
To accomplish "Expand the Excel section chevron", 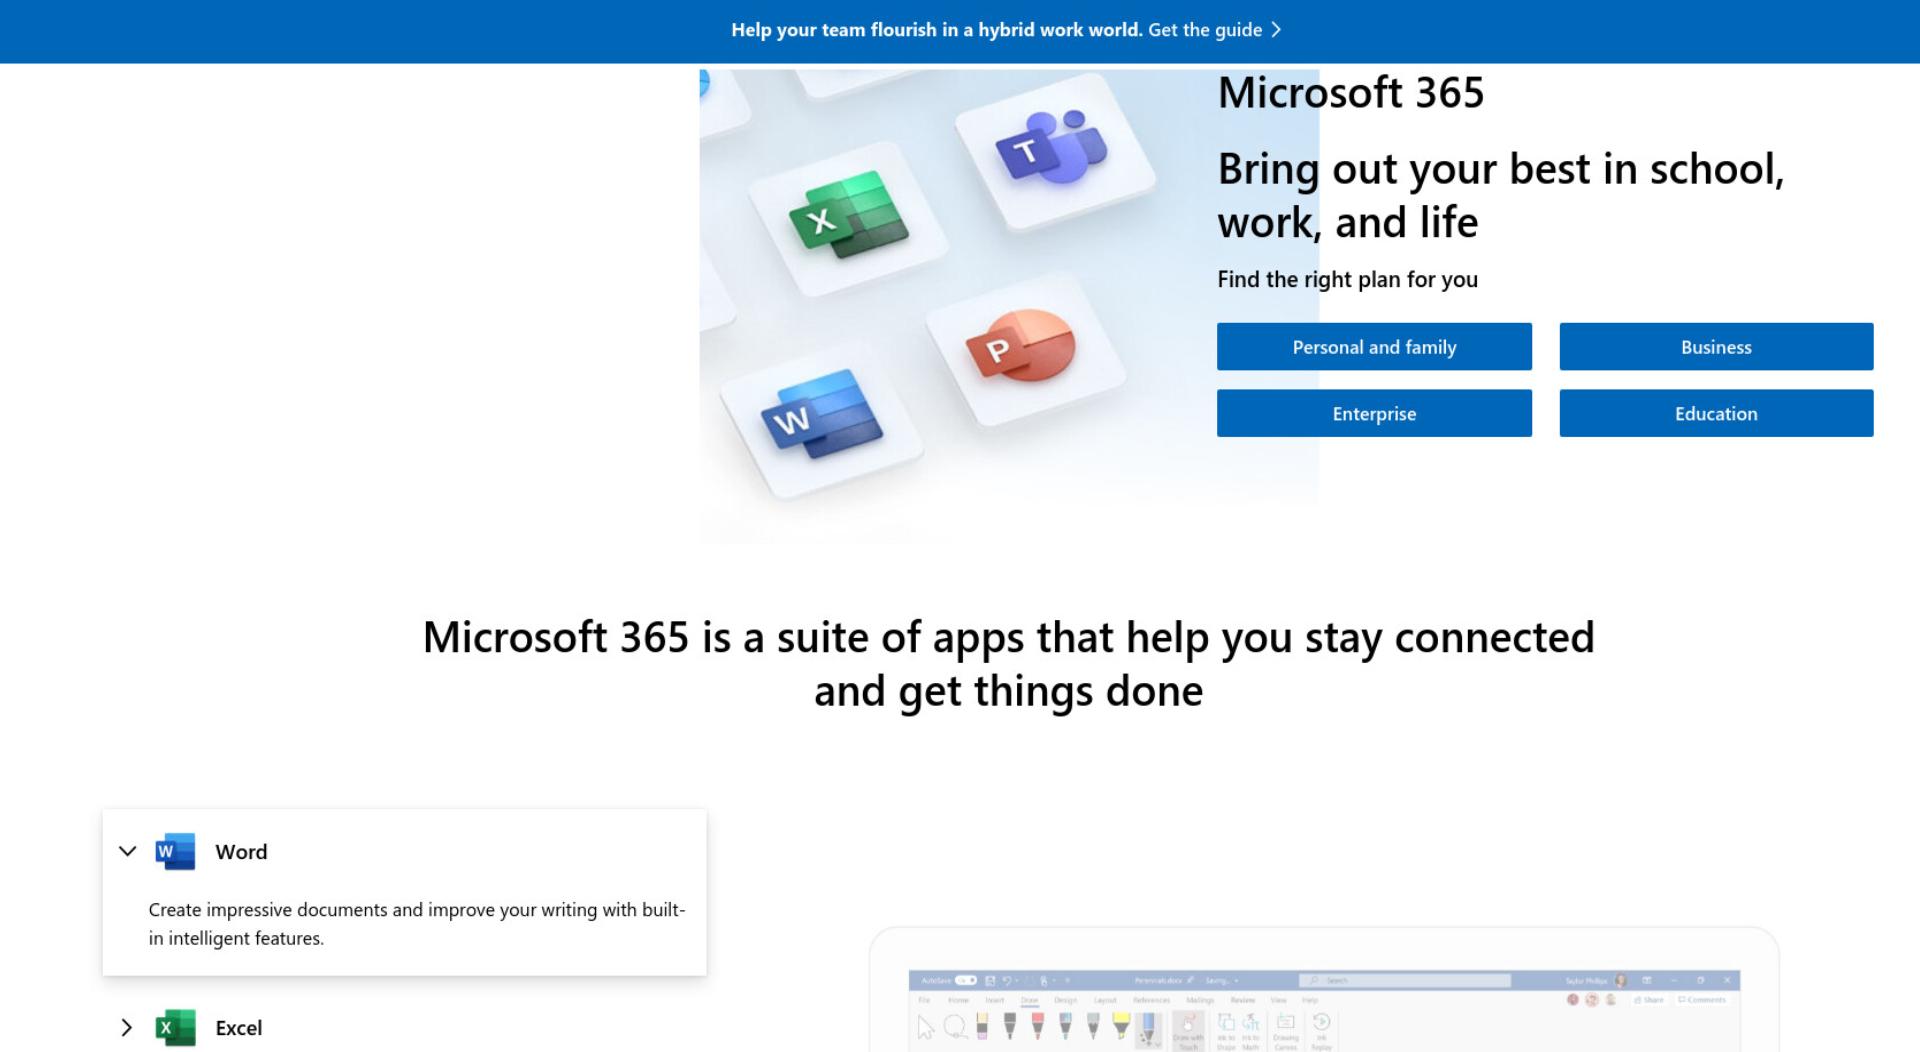I will tap(127, 1027).
